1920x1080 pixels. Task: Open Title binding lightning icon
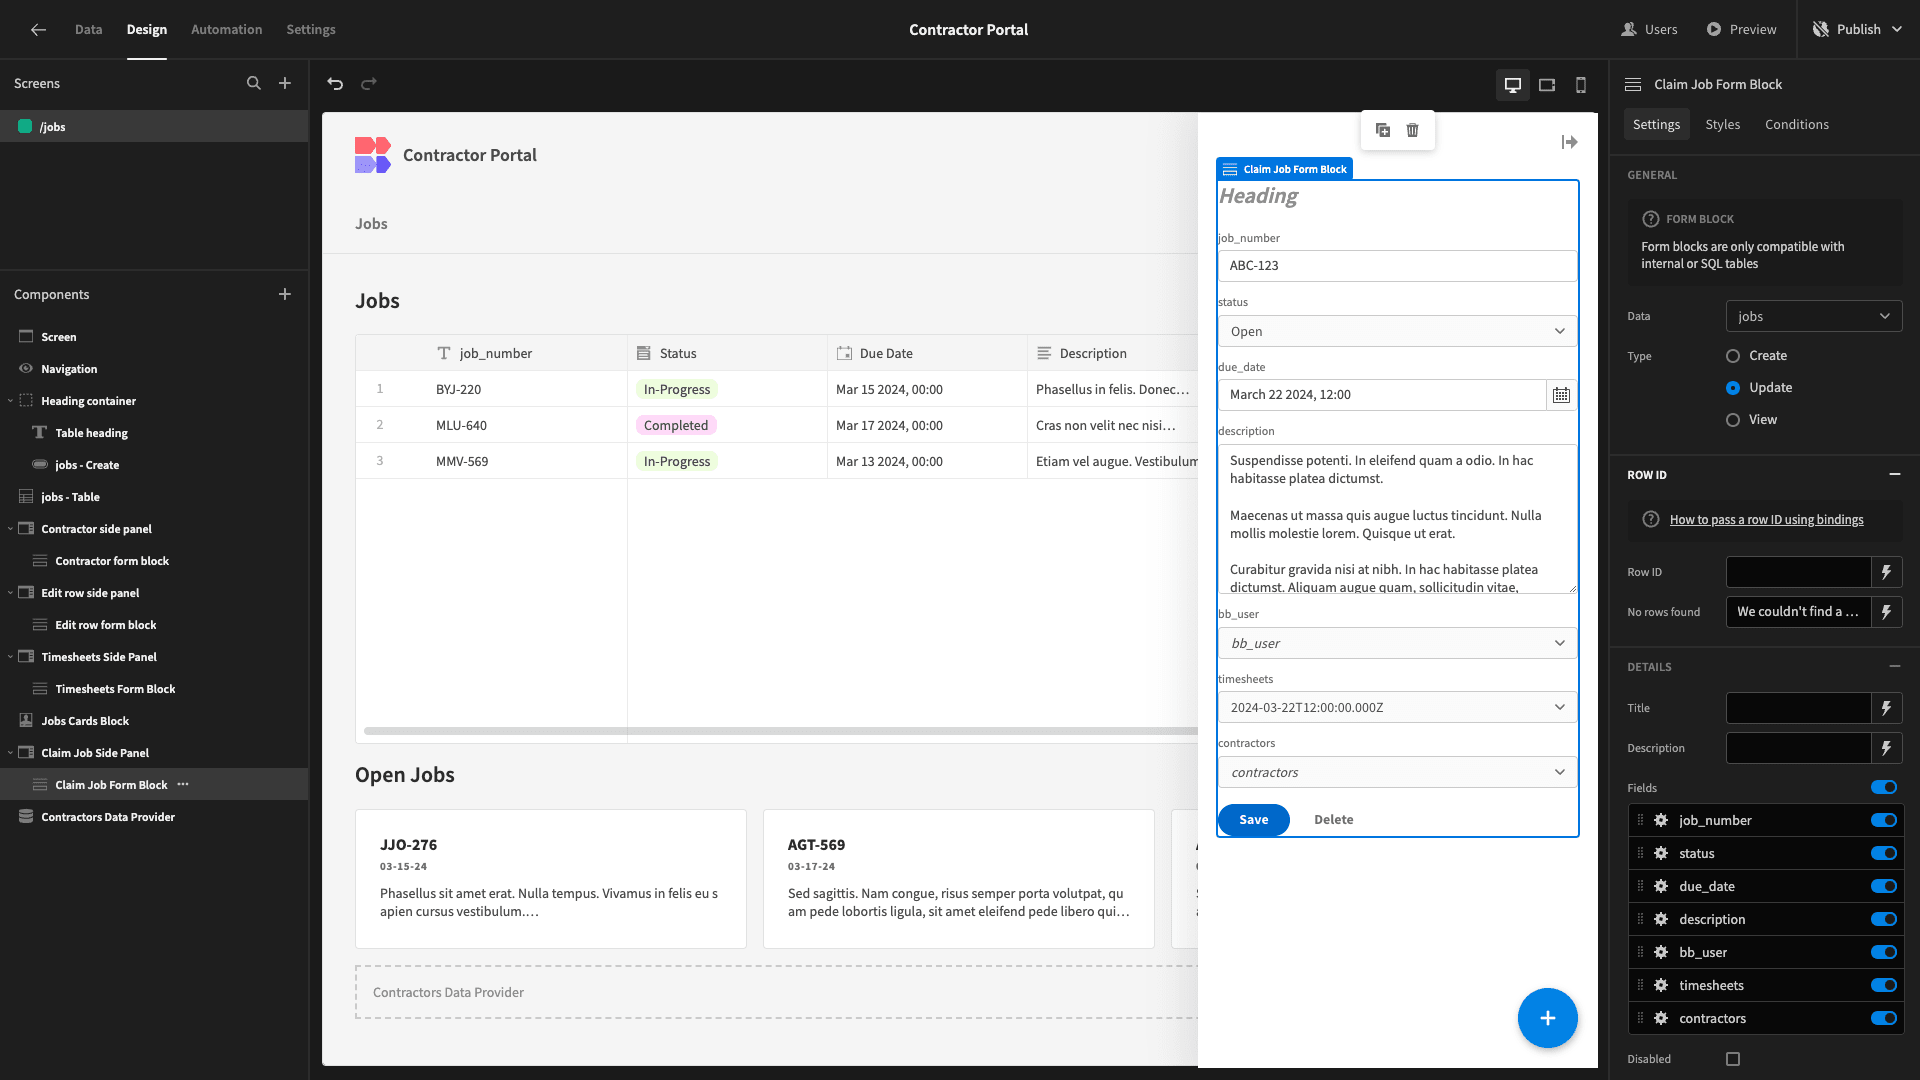pos(1887,708)
